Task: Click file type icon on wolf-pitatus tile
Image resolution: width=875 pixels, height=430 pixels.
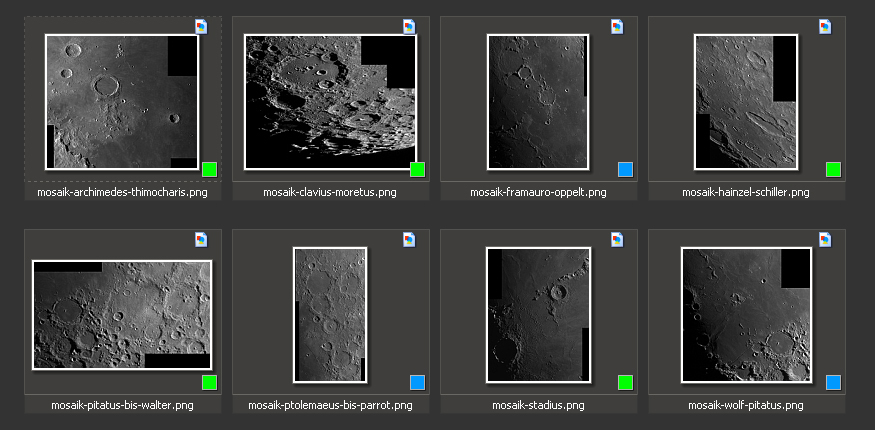Action: click(825, 240)
